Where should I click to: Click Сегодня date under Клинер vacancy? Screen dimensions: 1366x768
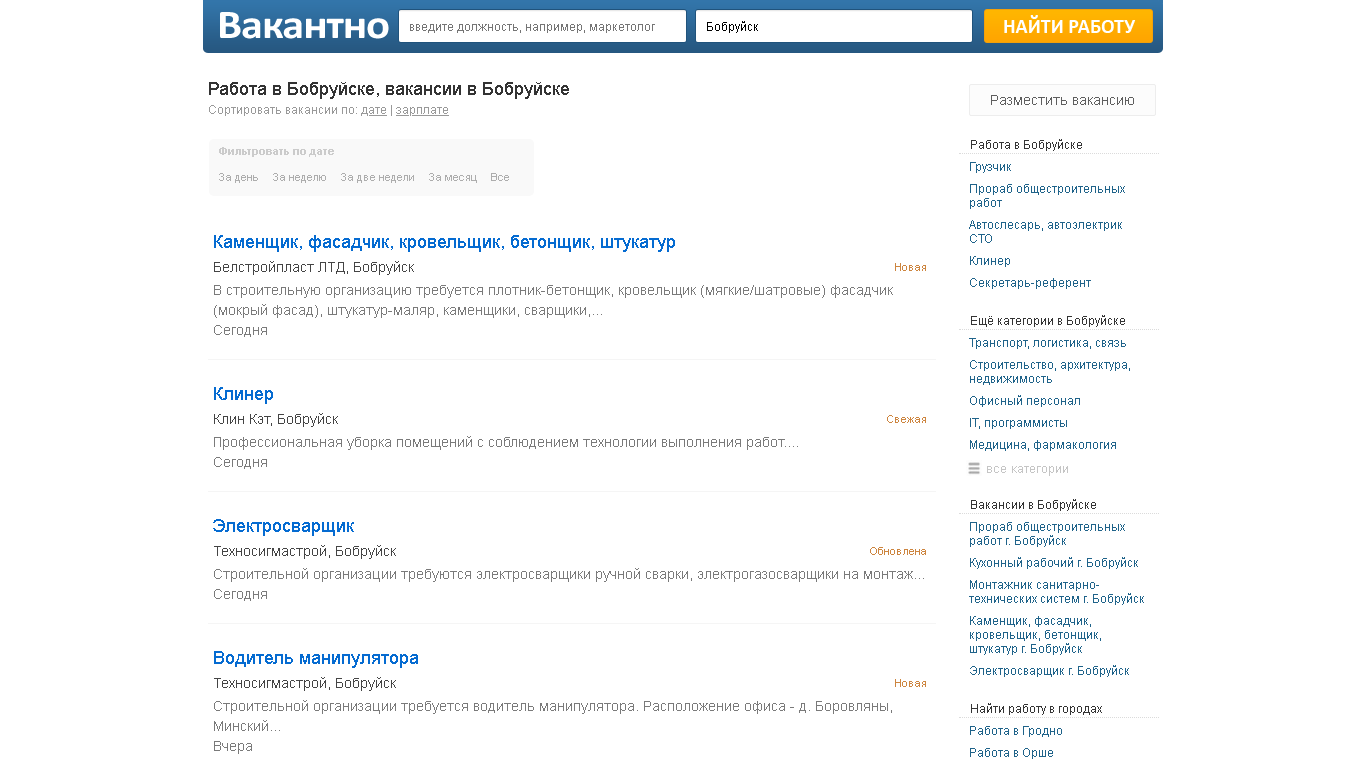click(240, 462)
